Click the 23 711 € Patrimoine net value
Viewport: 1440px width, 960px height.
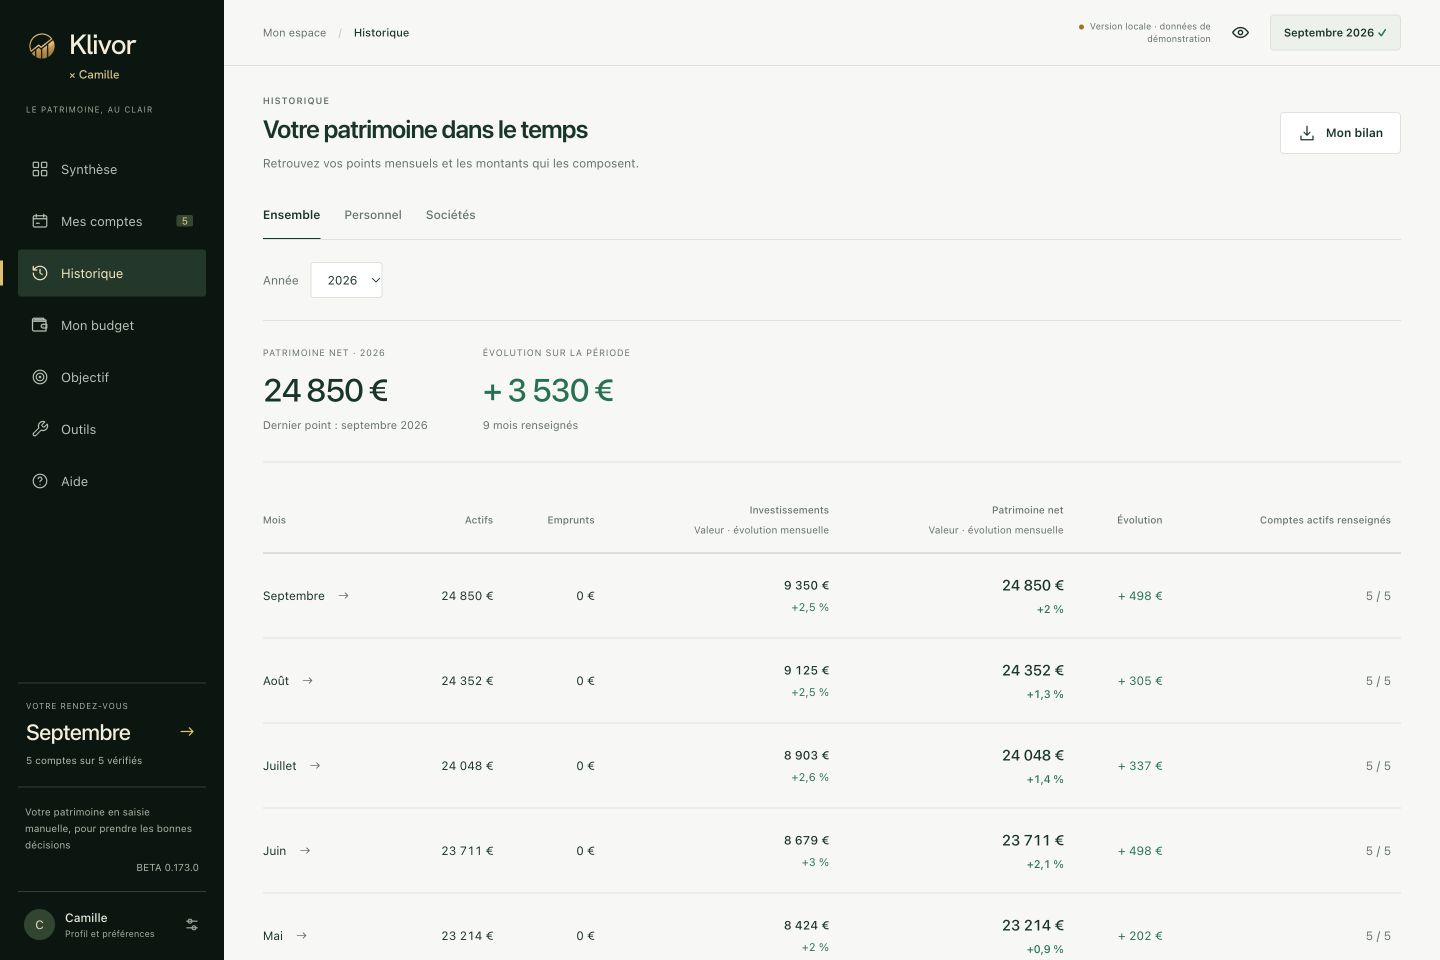click(x=1033, y=840)
